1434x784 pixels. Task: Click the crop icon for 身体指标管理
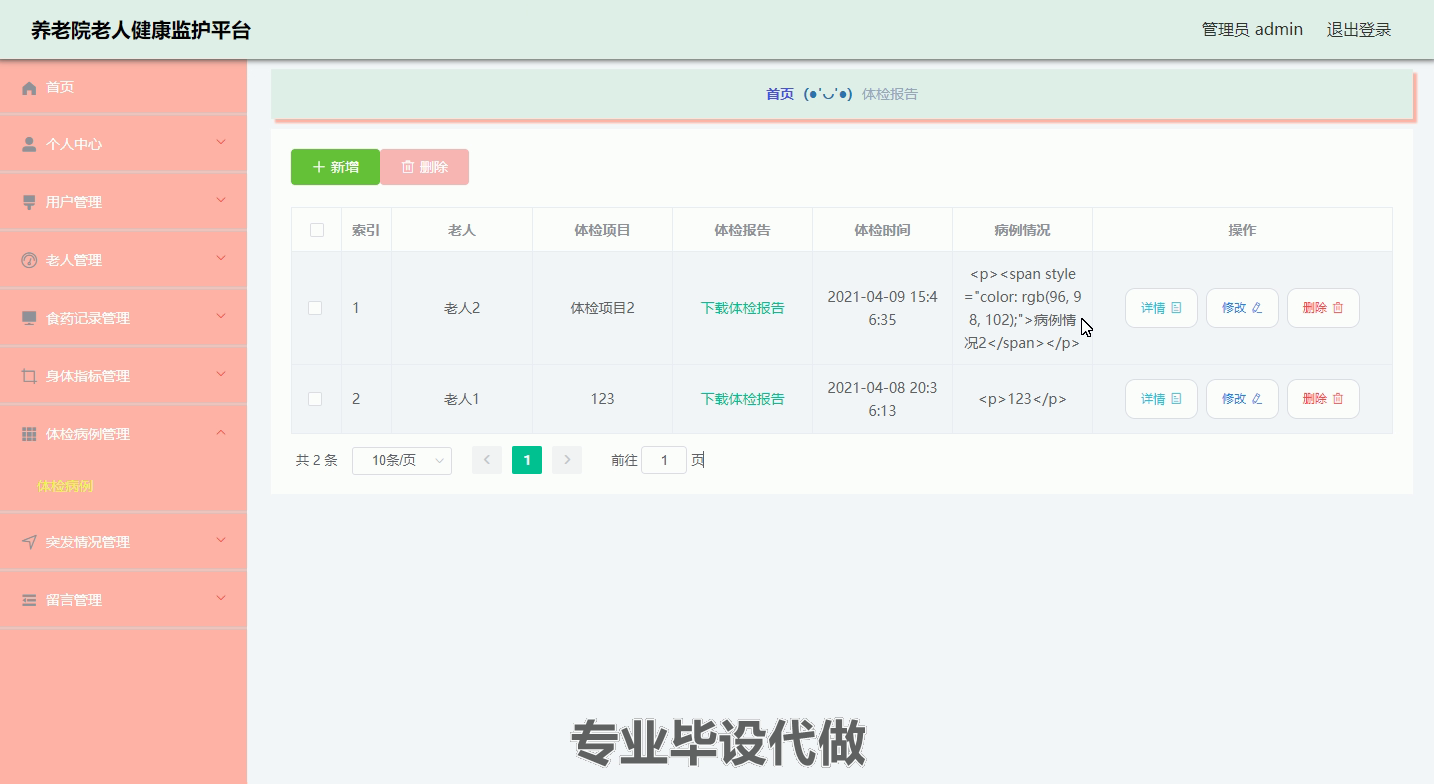pyautogui.click(x=29, y=376)
